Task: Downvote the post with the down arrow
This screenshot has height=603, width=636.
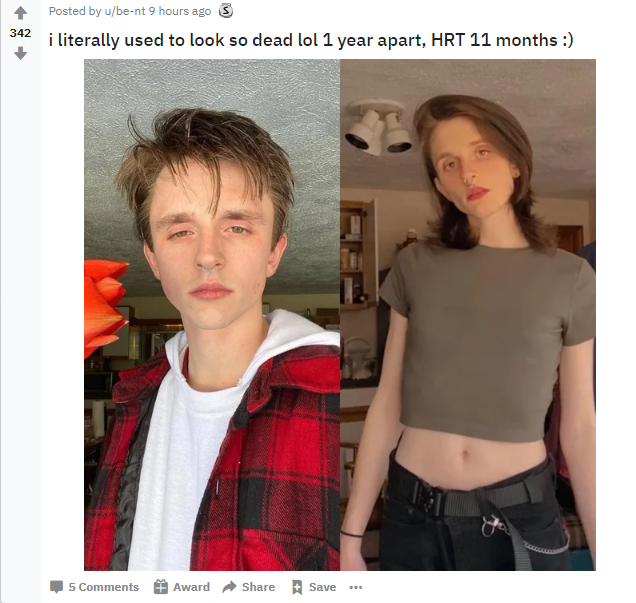Action: coord(20,53)
